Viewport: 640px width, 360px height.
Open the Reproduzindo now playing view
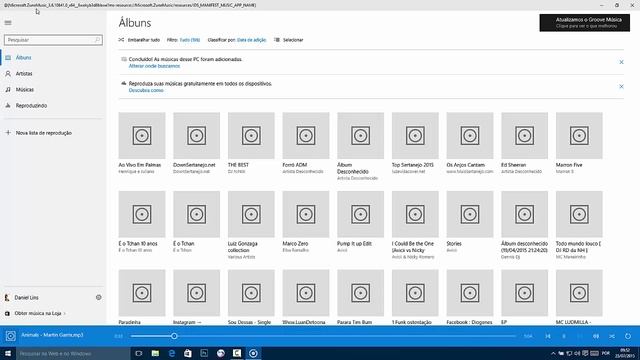coord(53,105)
